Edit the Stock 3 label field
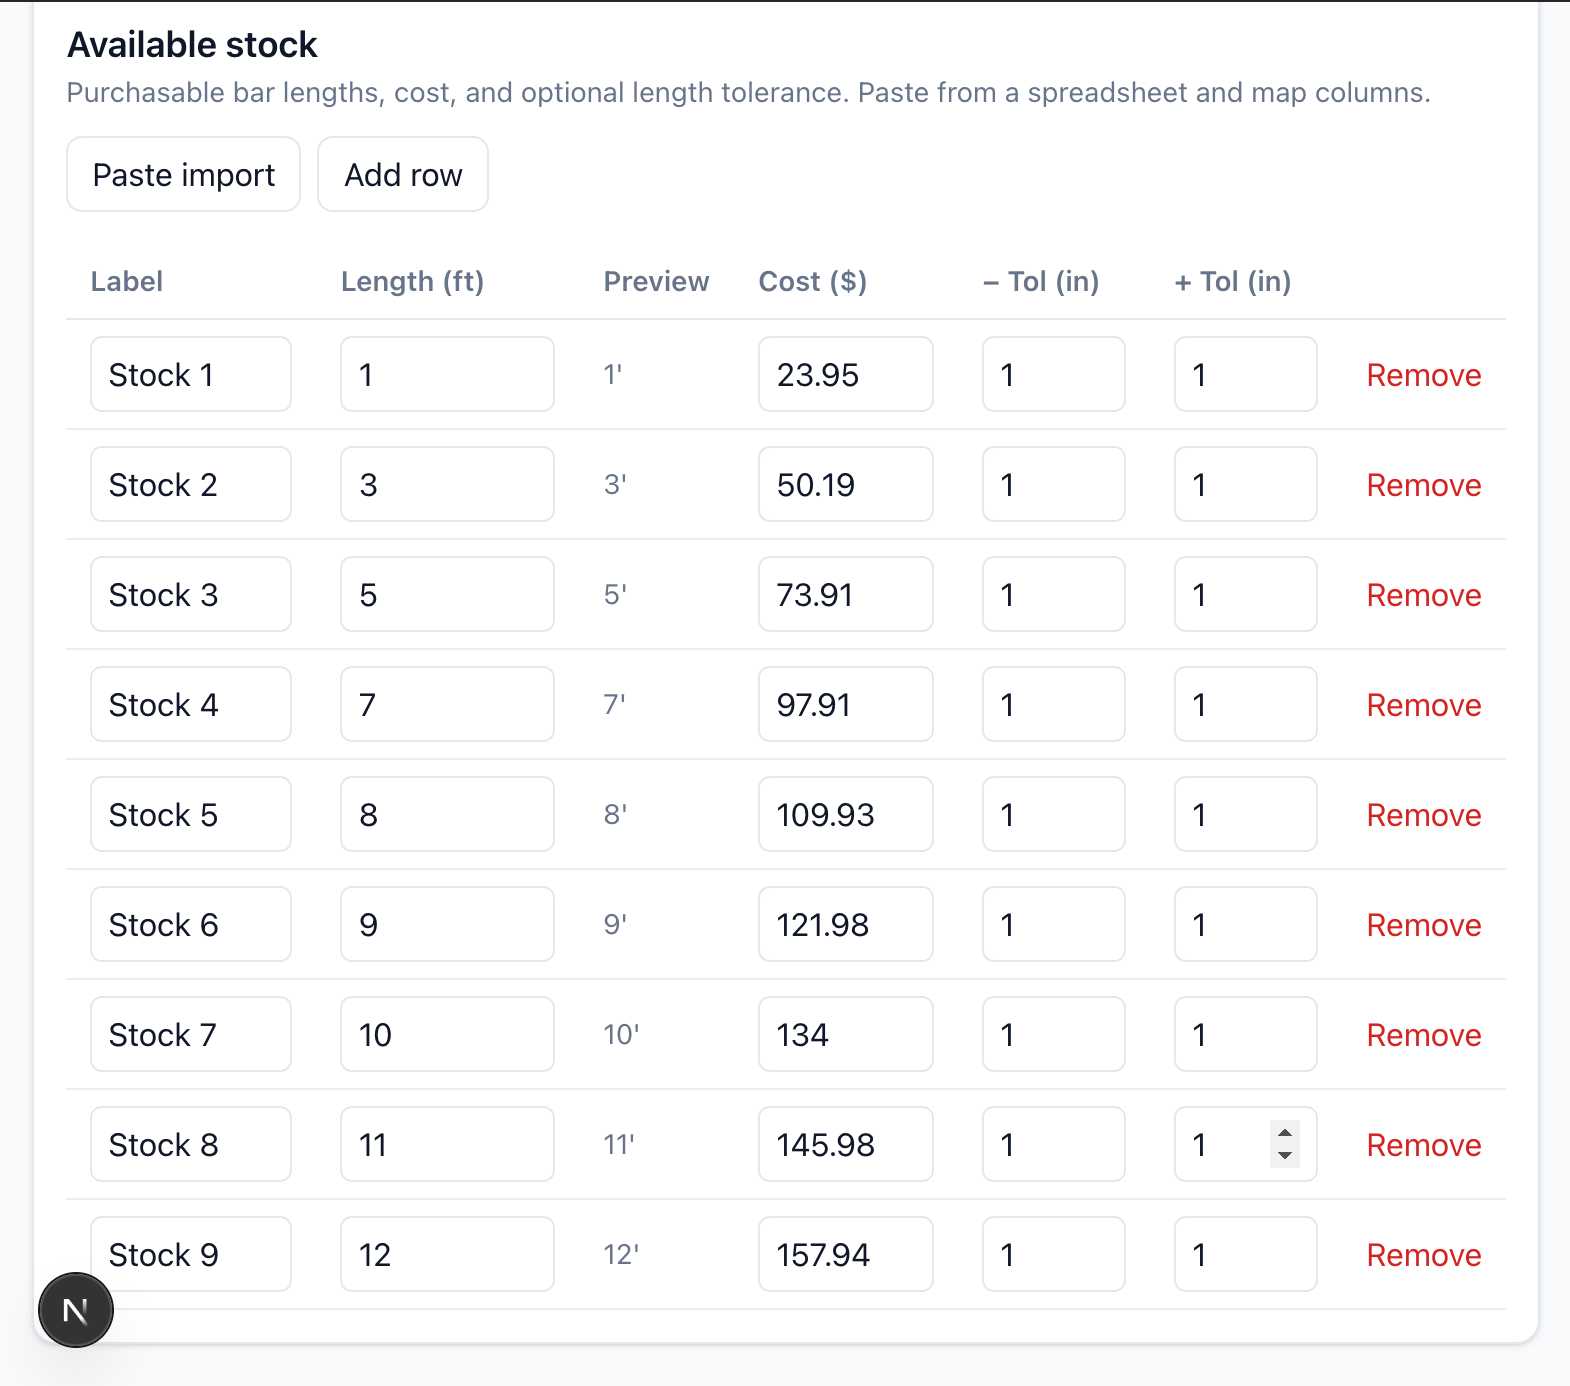The height and width of the screenshot is (1386, 1570). [191, 594]
